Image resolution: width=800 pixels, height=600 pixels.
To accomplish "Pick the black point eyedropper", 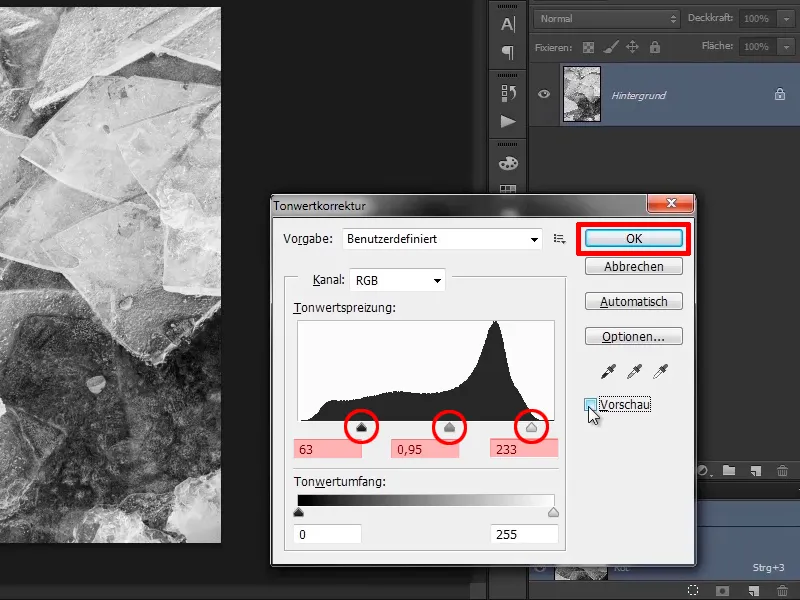I will [x=608, y=371].
